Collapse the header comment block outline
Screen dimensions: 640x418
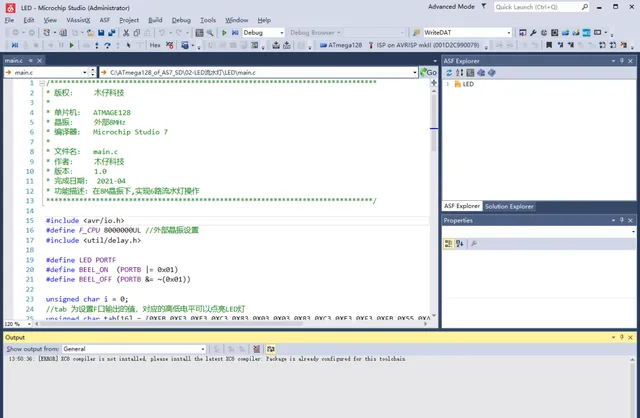[x=42, y=83]
